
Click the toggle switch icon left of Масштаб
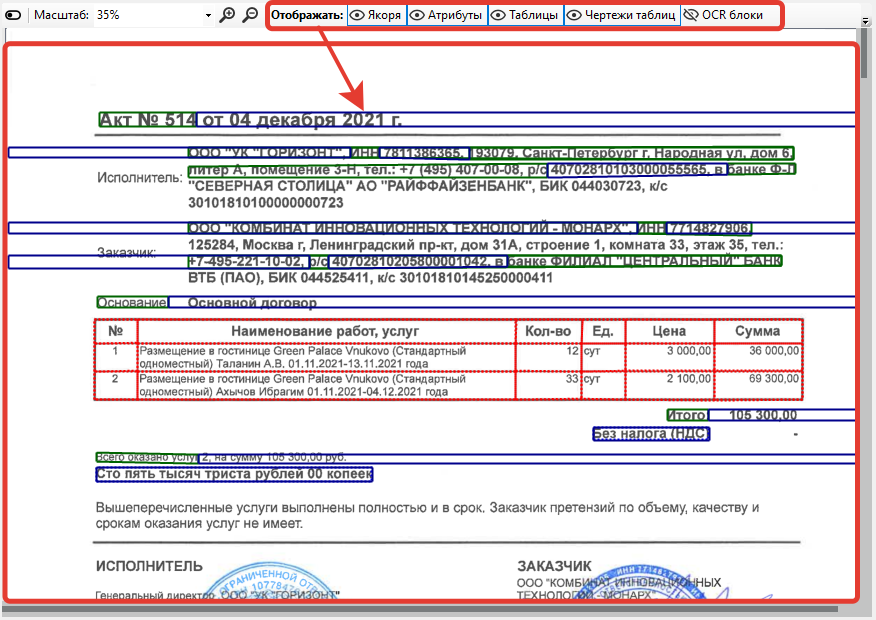[x=13, y=15]
